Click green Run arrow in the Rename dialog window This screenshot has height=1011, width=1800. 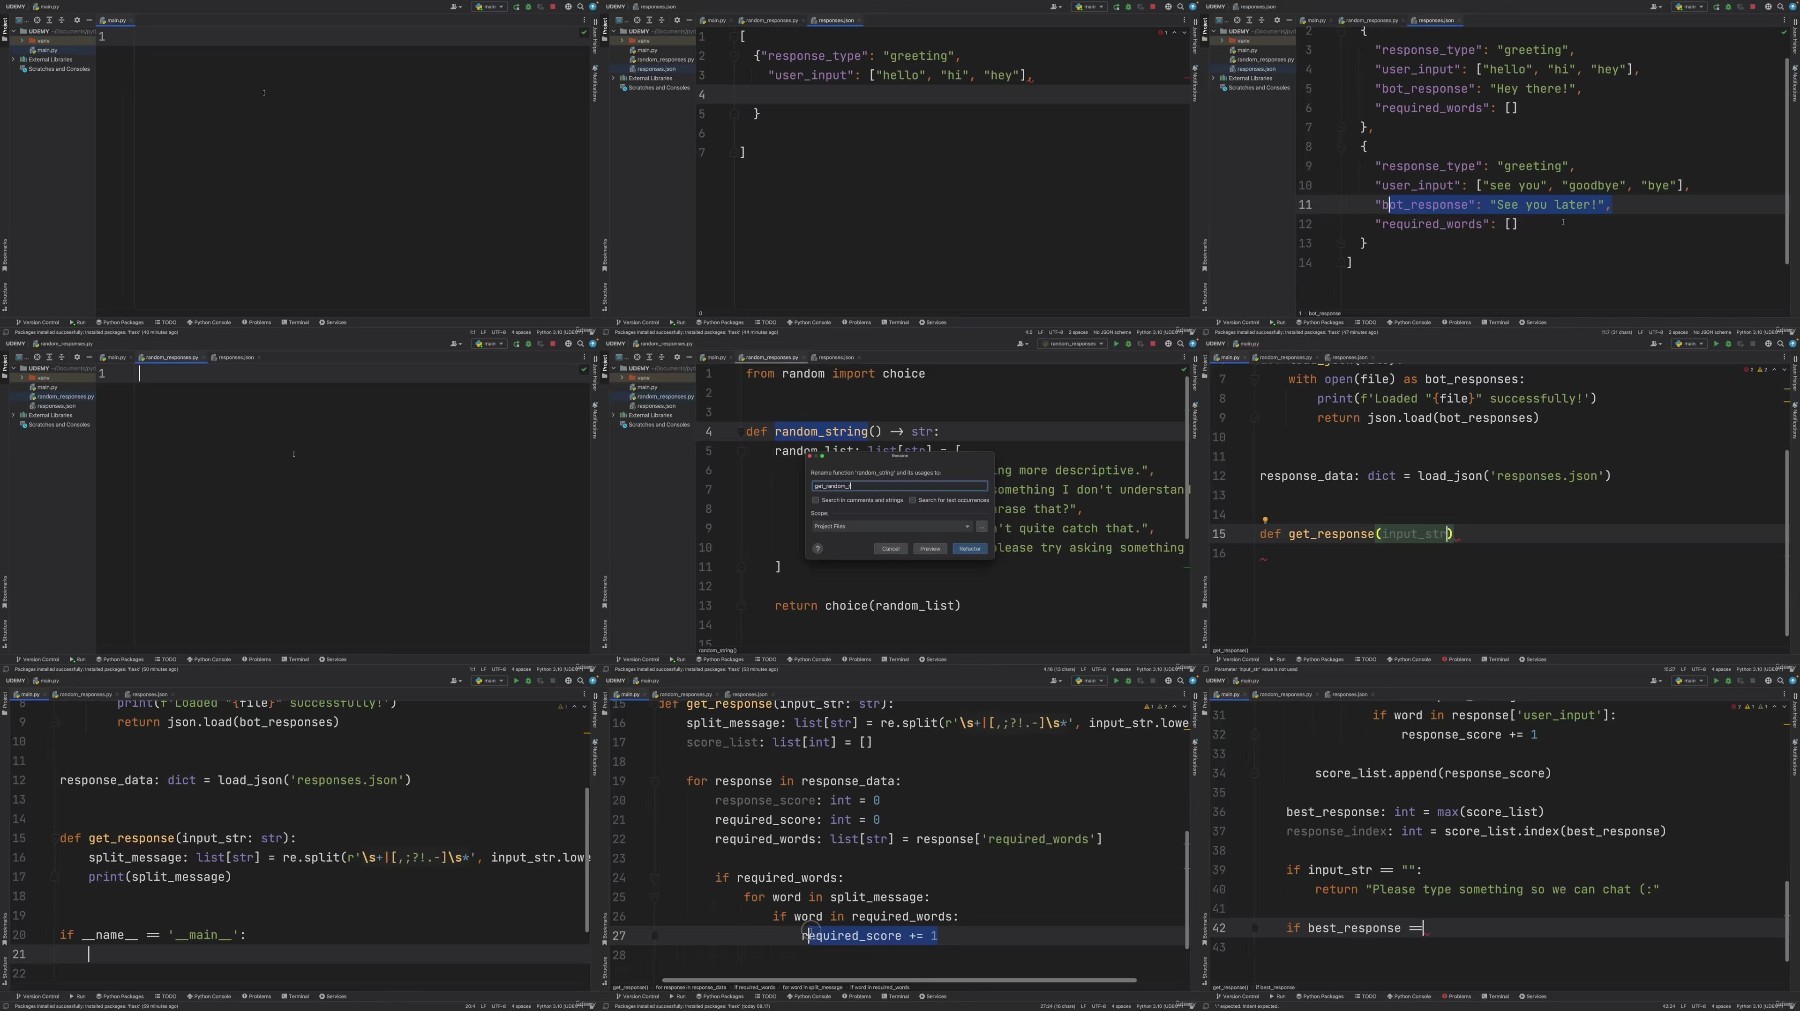(x=1116, y=344)
